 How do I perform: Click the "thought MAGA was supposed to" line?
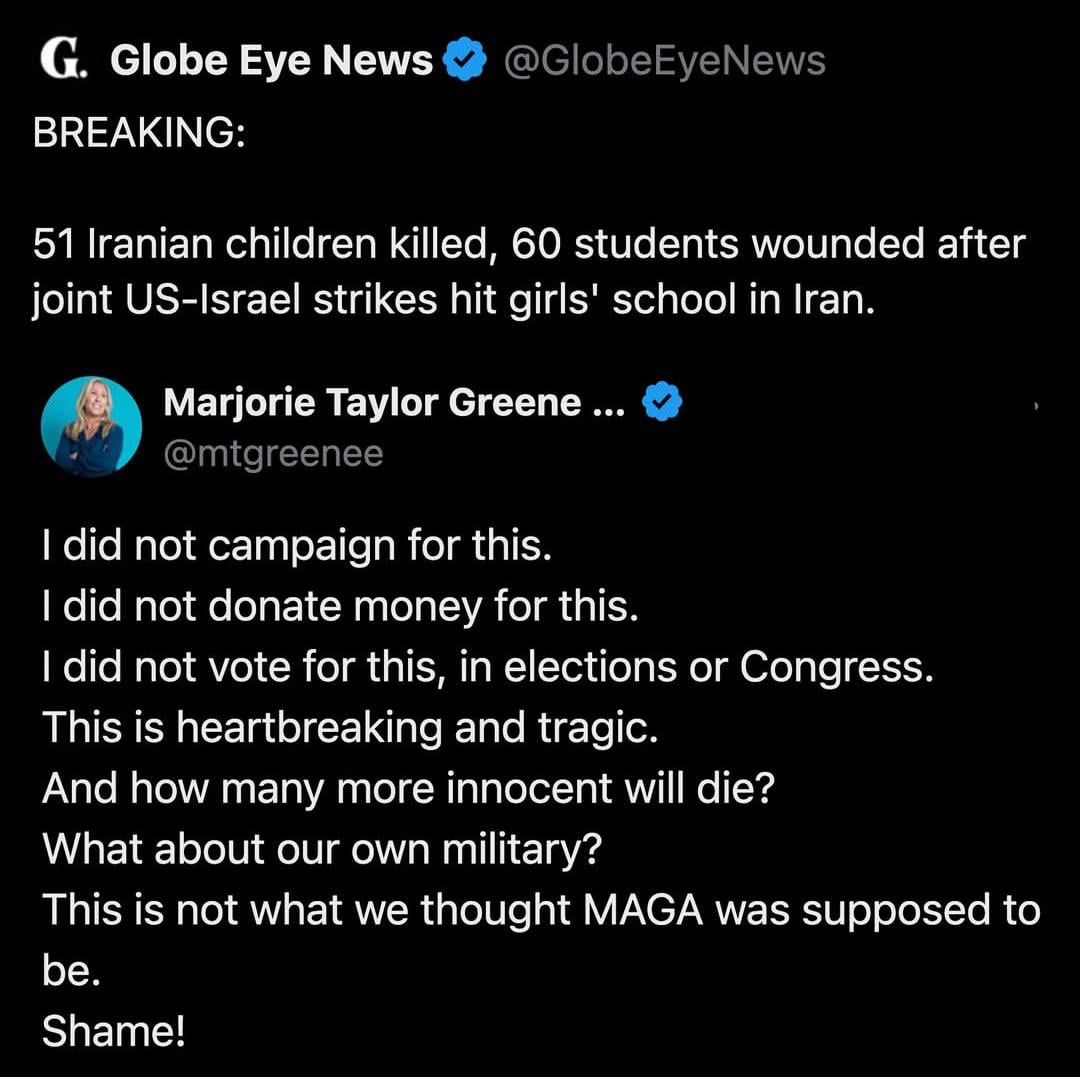coord(540,911)
